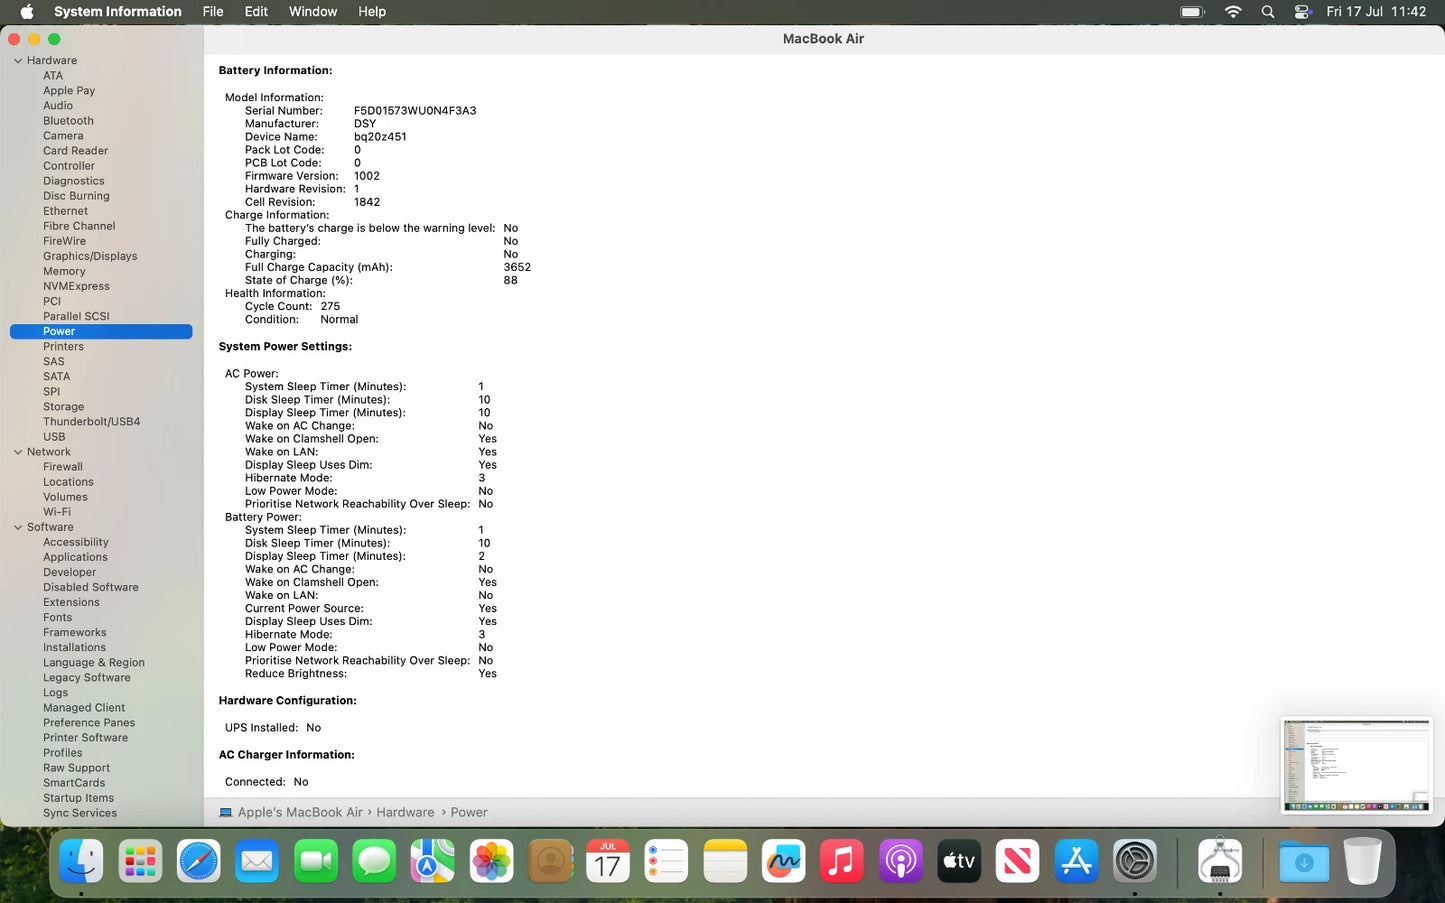This screenshot has height=903, width=1445.
Task: Launch Music from the Dock
Action: (x=842, y=860)
